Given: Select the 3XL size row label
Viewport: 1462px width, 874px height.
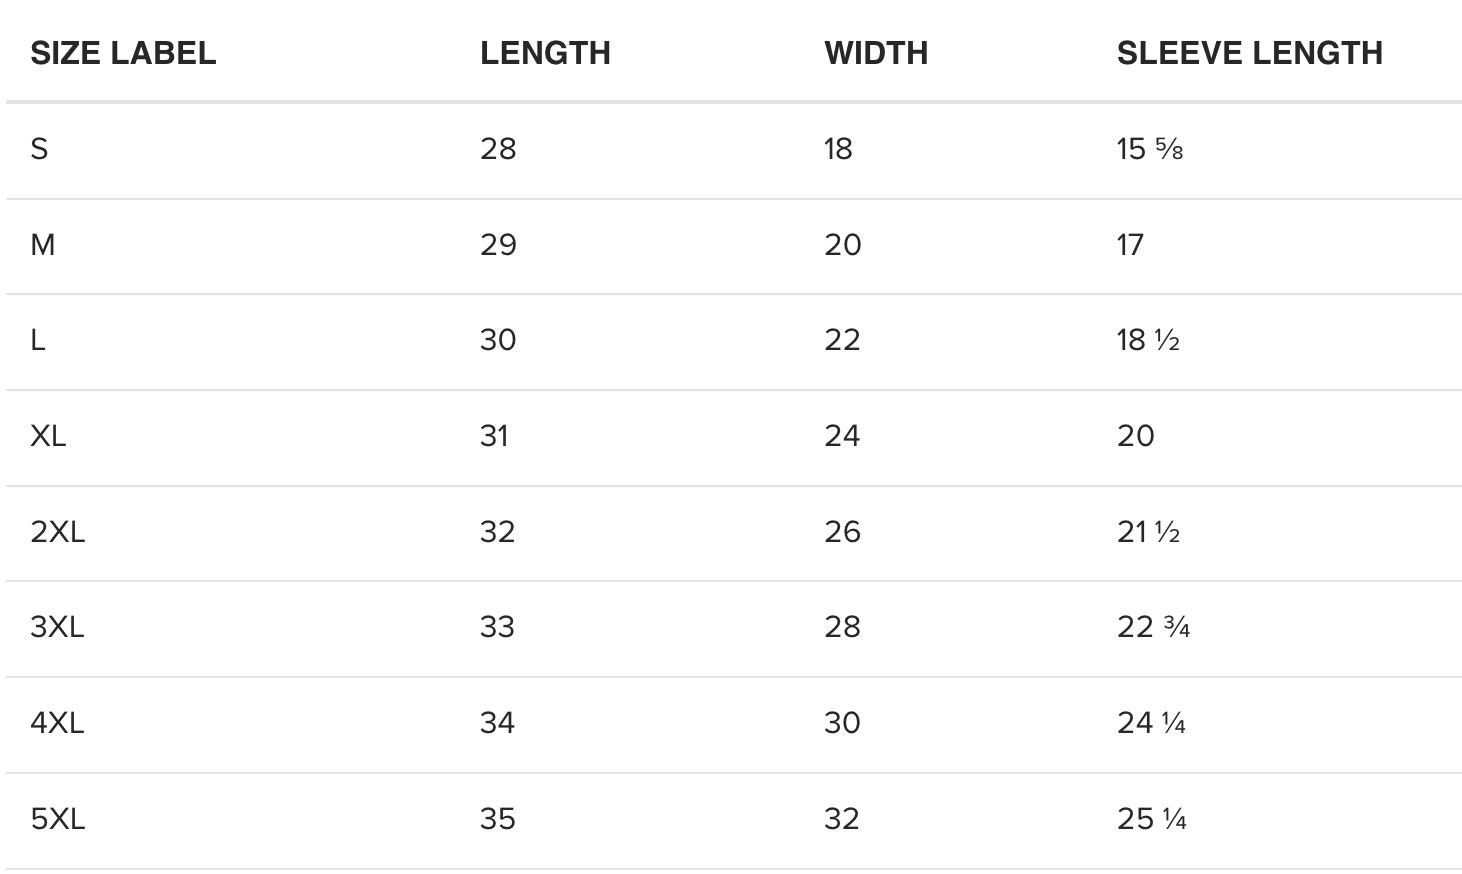Looking at the screenshot, I should pos(57,627).
